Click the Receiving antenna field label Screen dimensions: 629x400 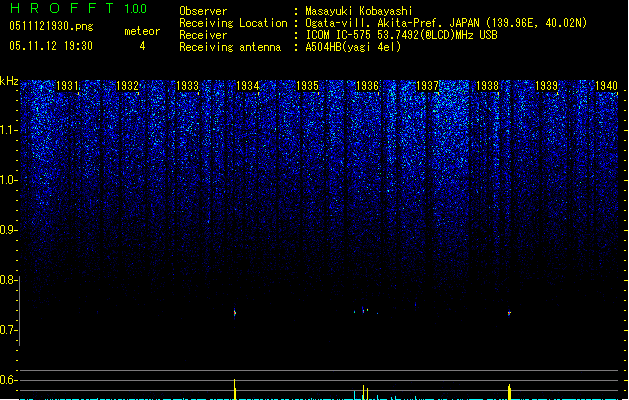(230, 47)
